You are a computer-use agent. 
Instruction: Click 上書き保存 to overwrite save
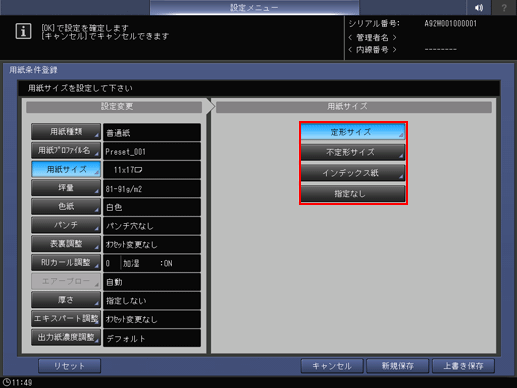pos(463,366)
